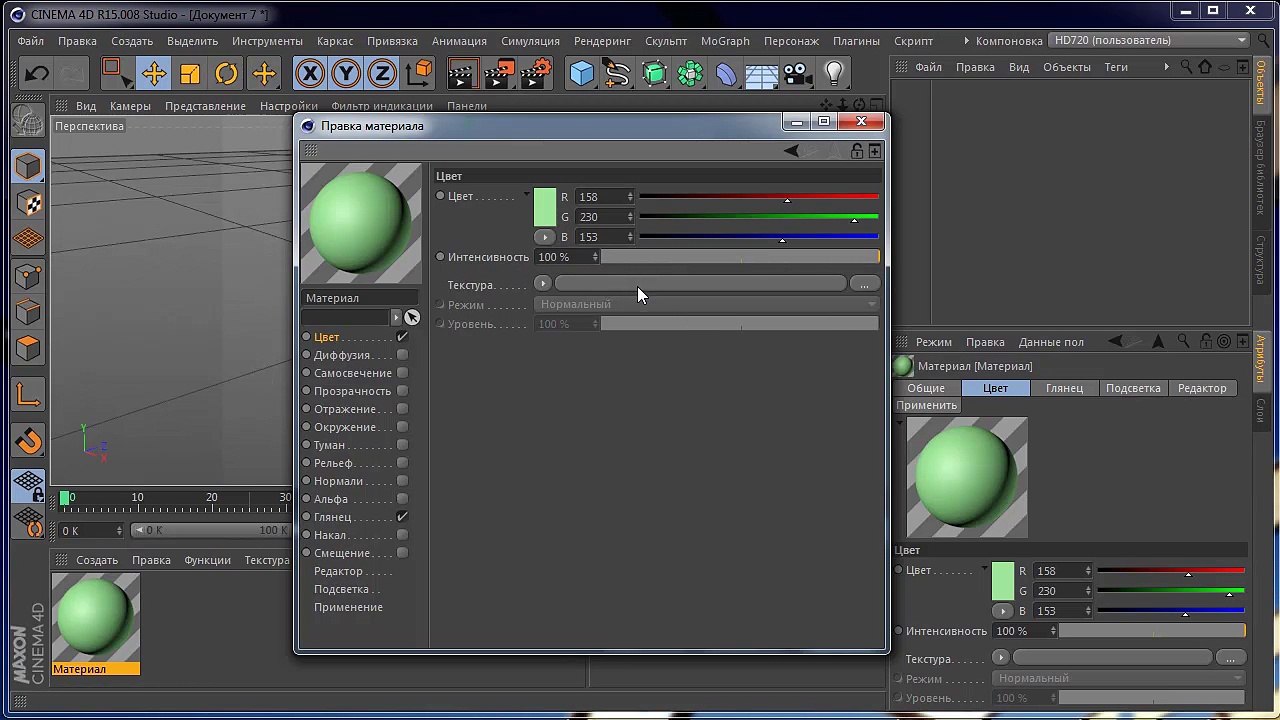Open the Симуляция menu
The height and width of the screenshot is (720, 1280).
click(x=530, y=41)
